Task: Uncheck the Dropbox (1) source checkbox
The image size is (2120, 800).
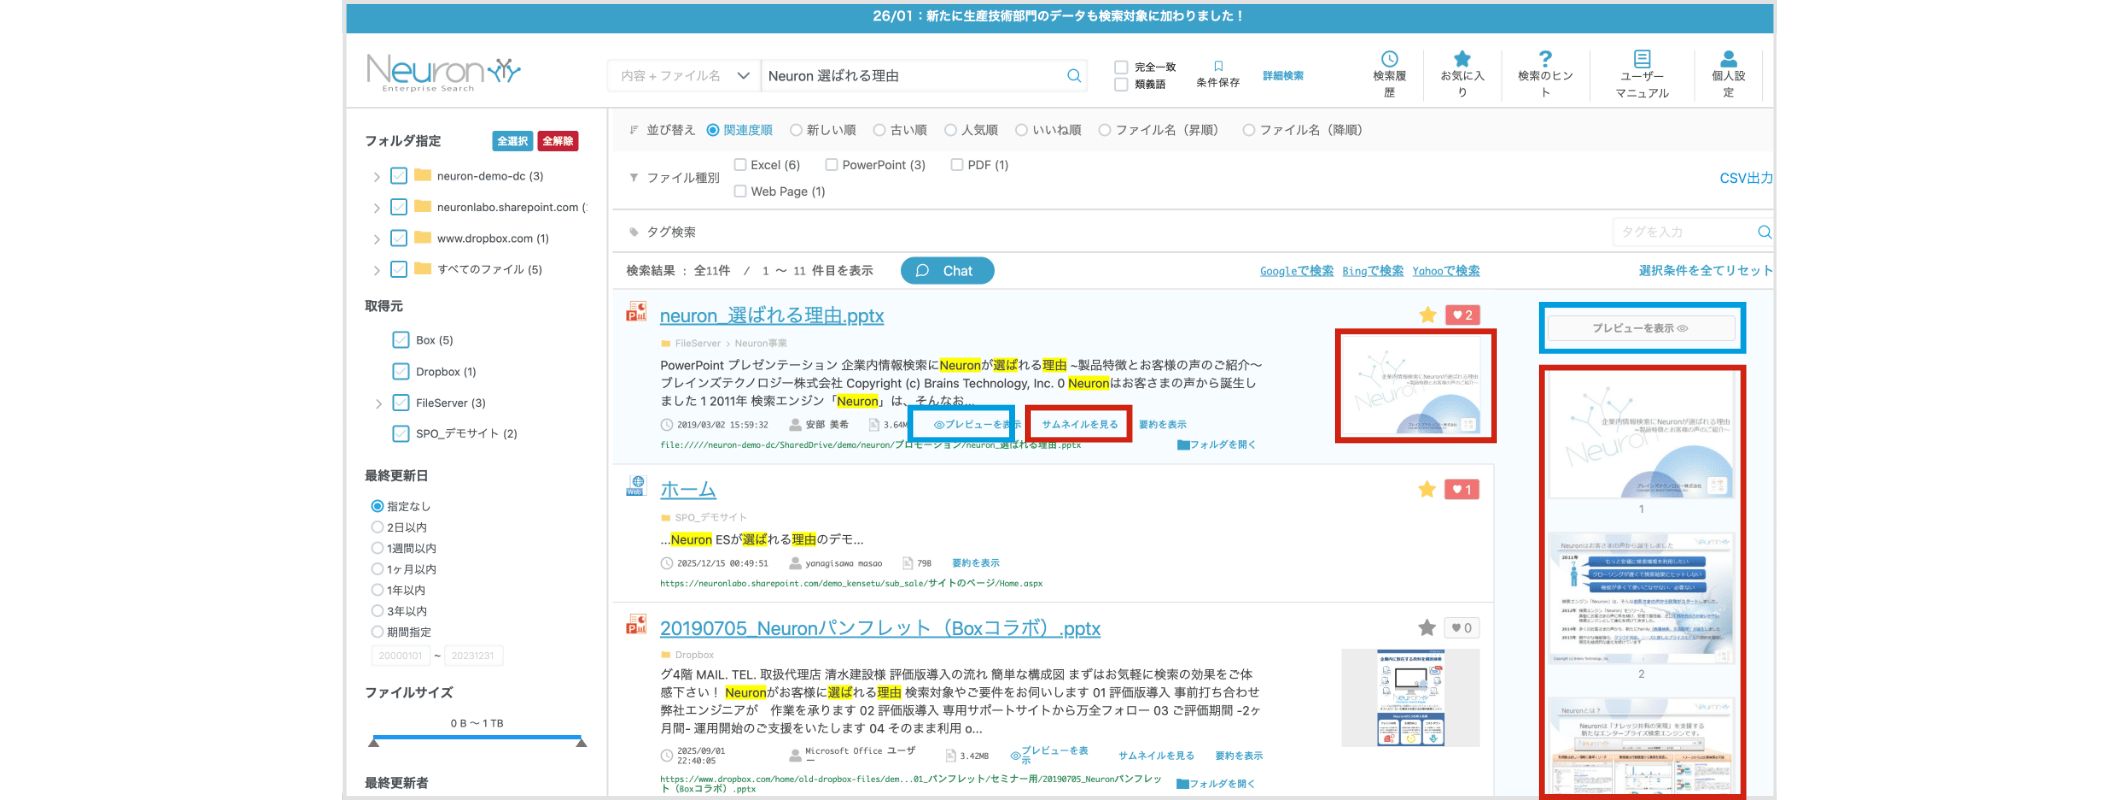Action: pos(401,371)
